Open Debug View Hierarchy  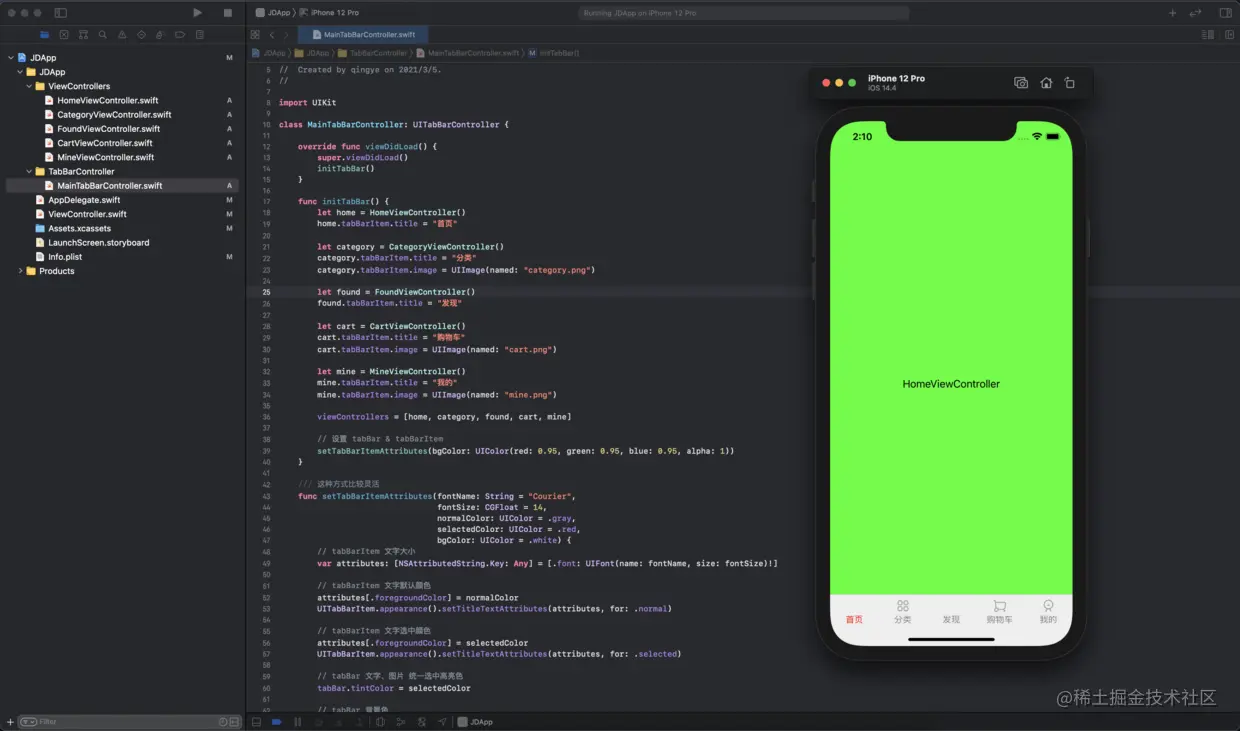[x=380, y=721]
